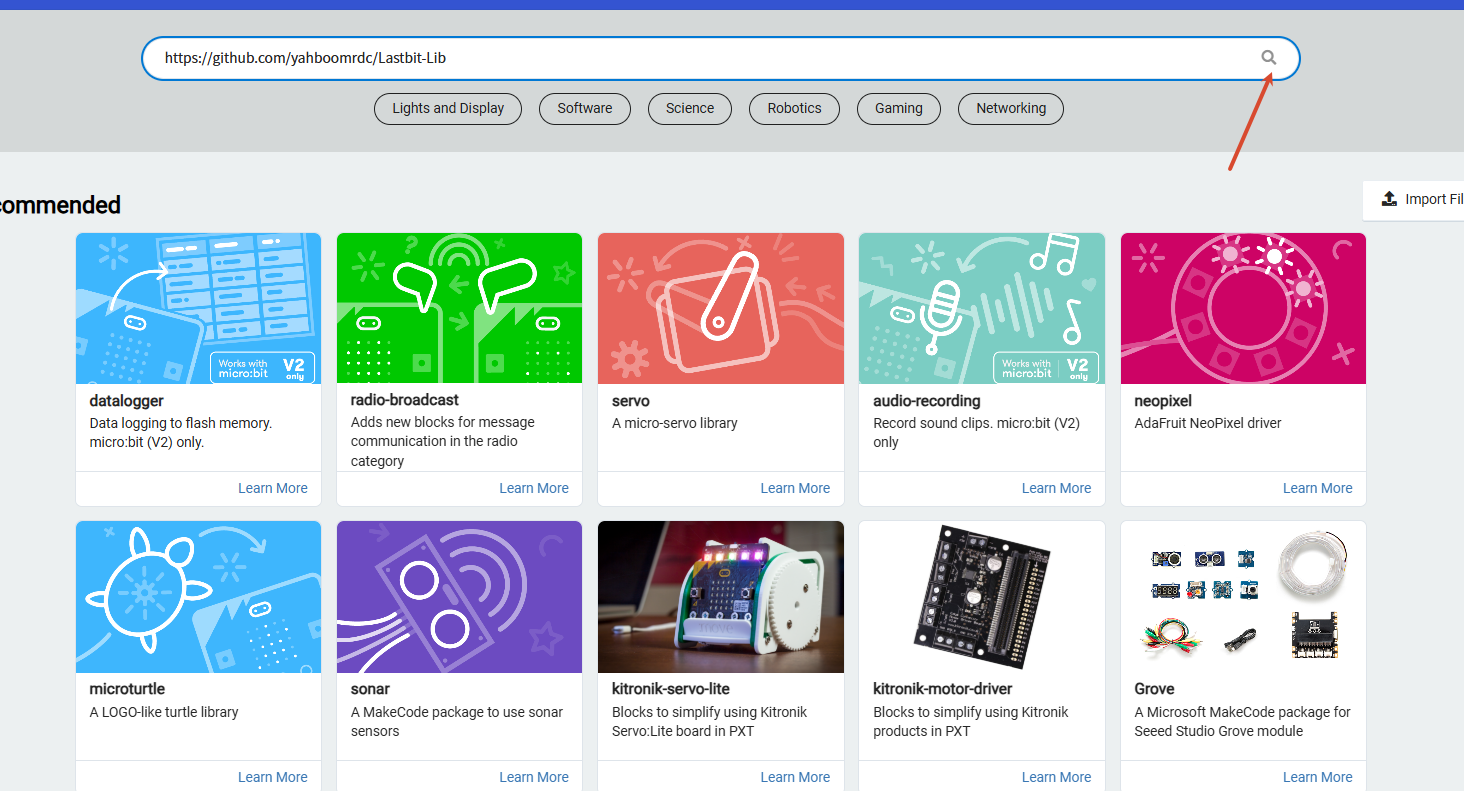Click the microturtle card title
Image resolution: width=1464 pixels, height=791 pixels.
[127, 689]
